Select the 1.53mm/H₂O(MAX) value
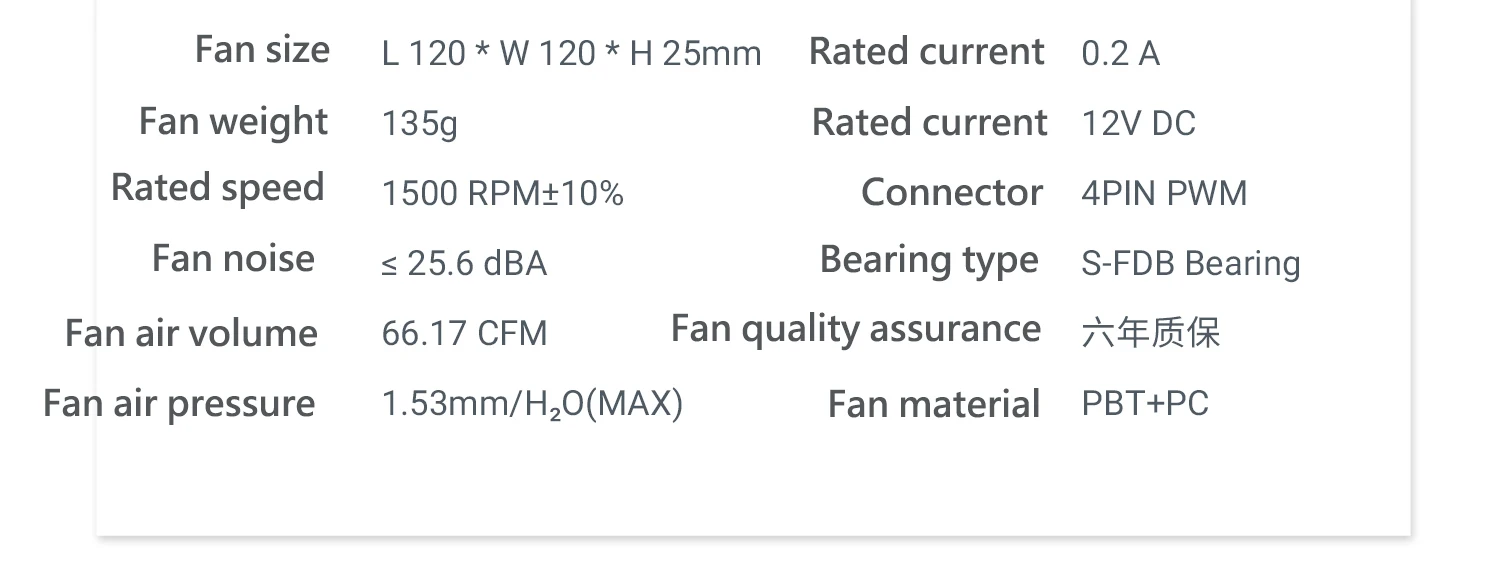 (x=532, y=404)
